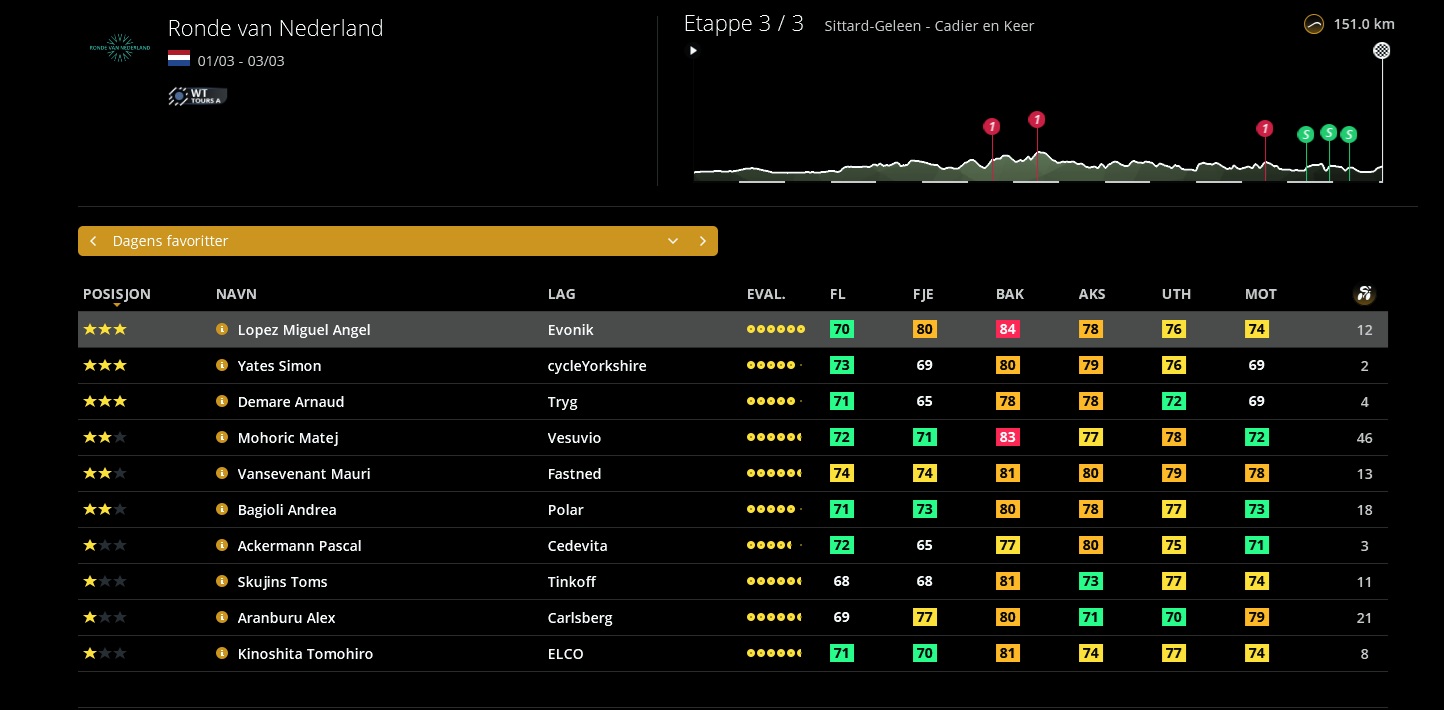The height and width of the screenshot is (710, 1444).
Task: Click the cyclist icon column header
Action: click(x=1364, y=294)
